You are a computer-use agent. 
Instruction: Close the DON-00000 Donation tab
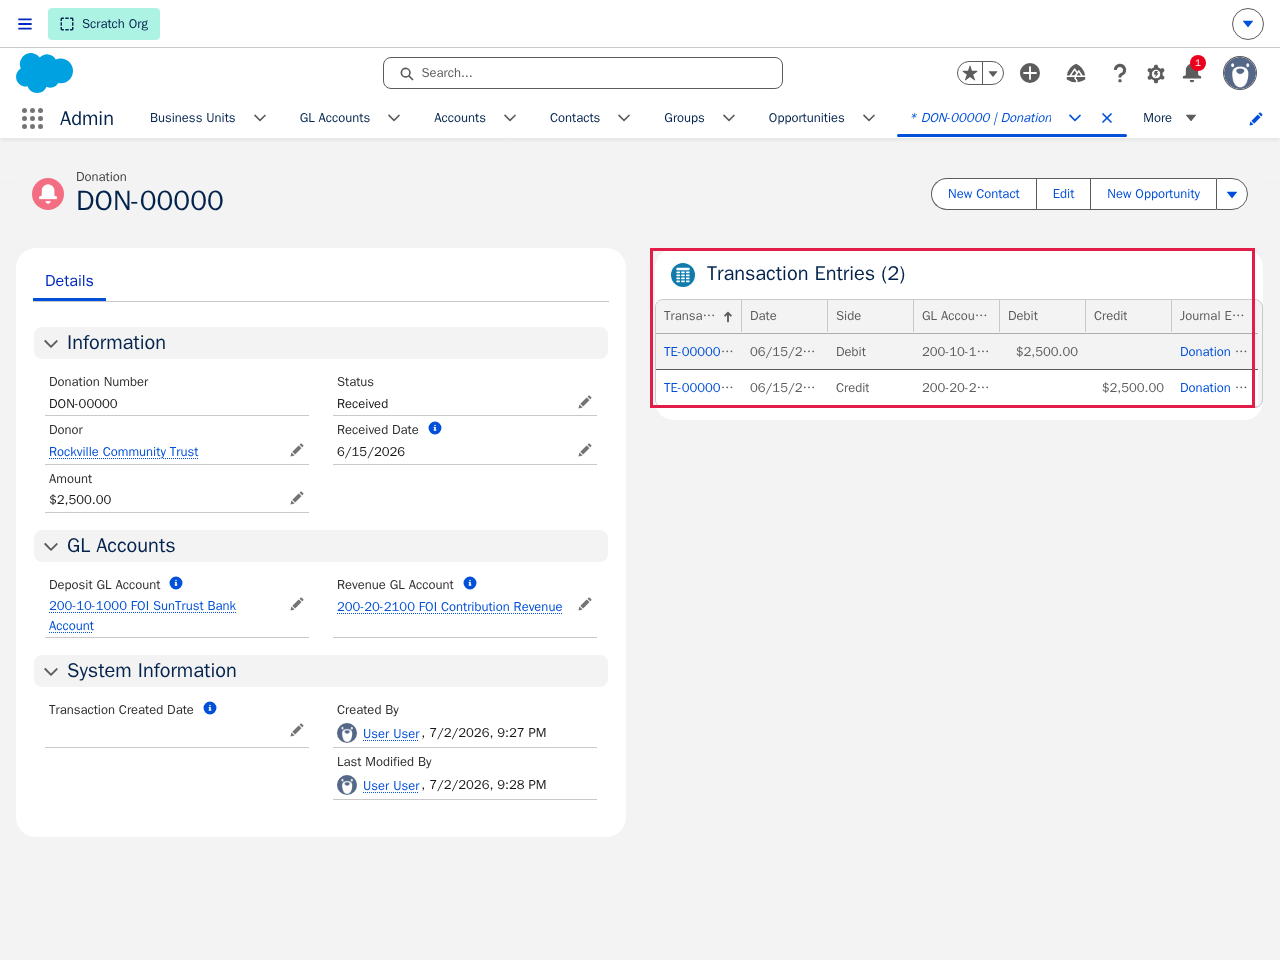[1107, 118]
